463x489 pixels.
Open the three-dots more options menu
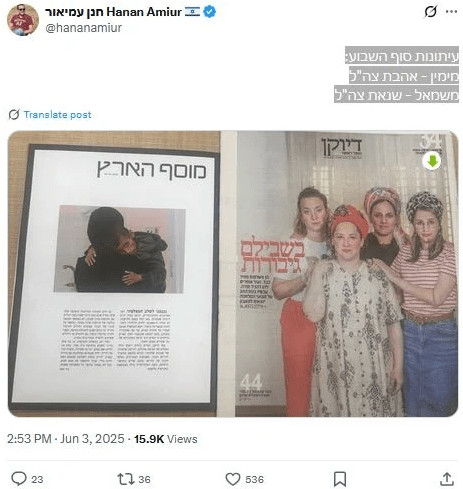(451, 12)
